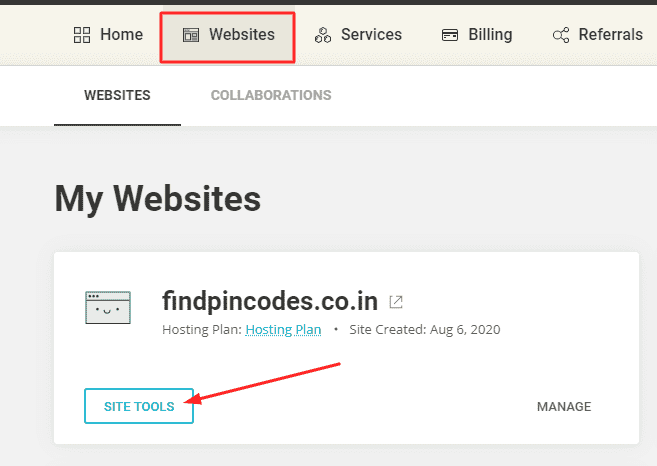Click the My Websites heading

click(158, 199)
